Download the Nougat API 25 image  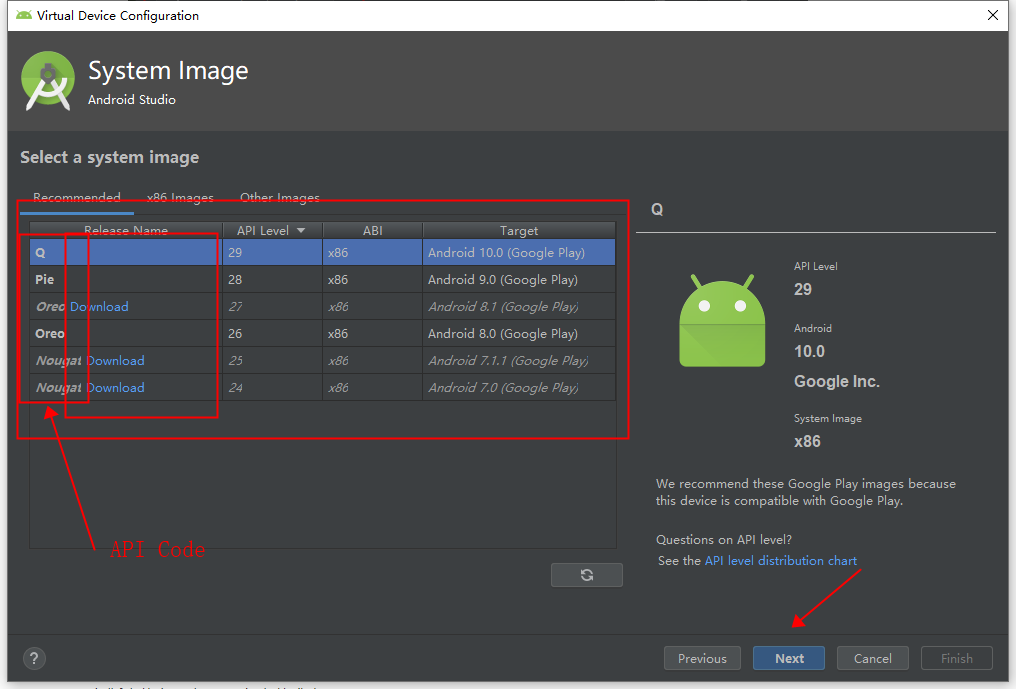coord(115,360)
